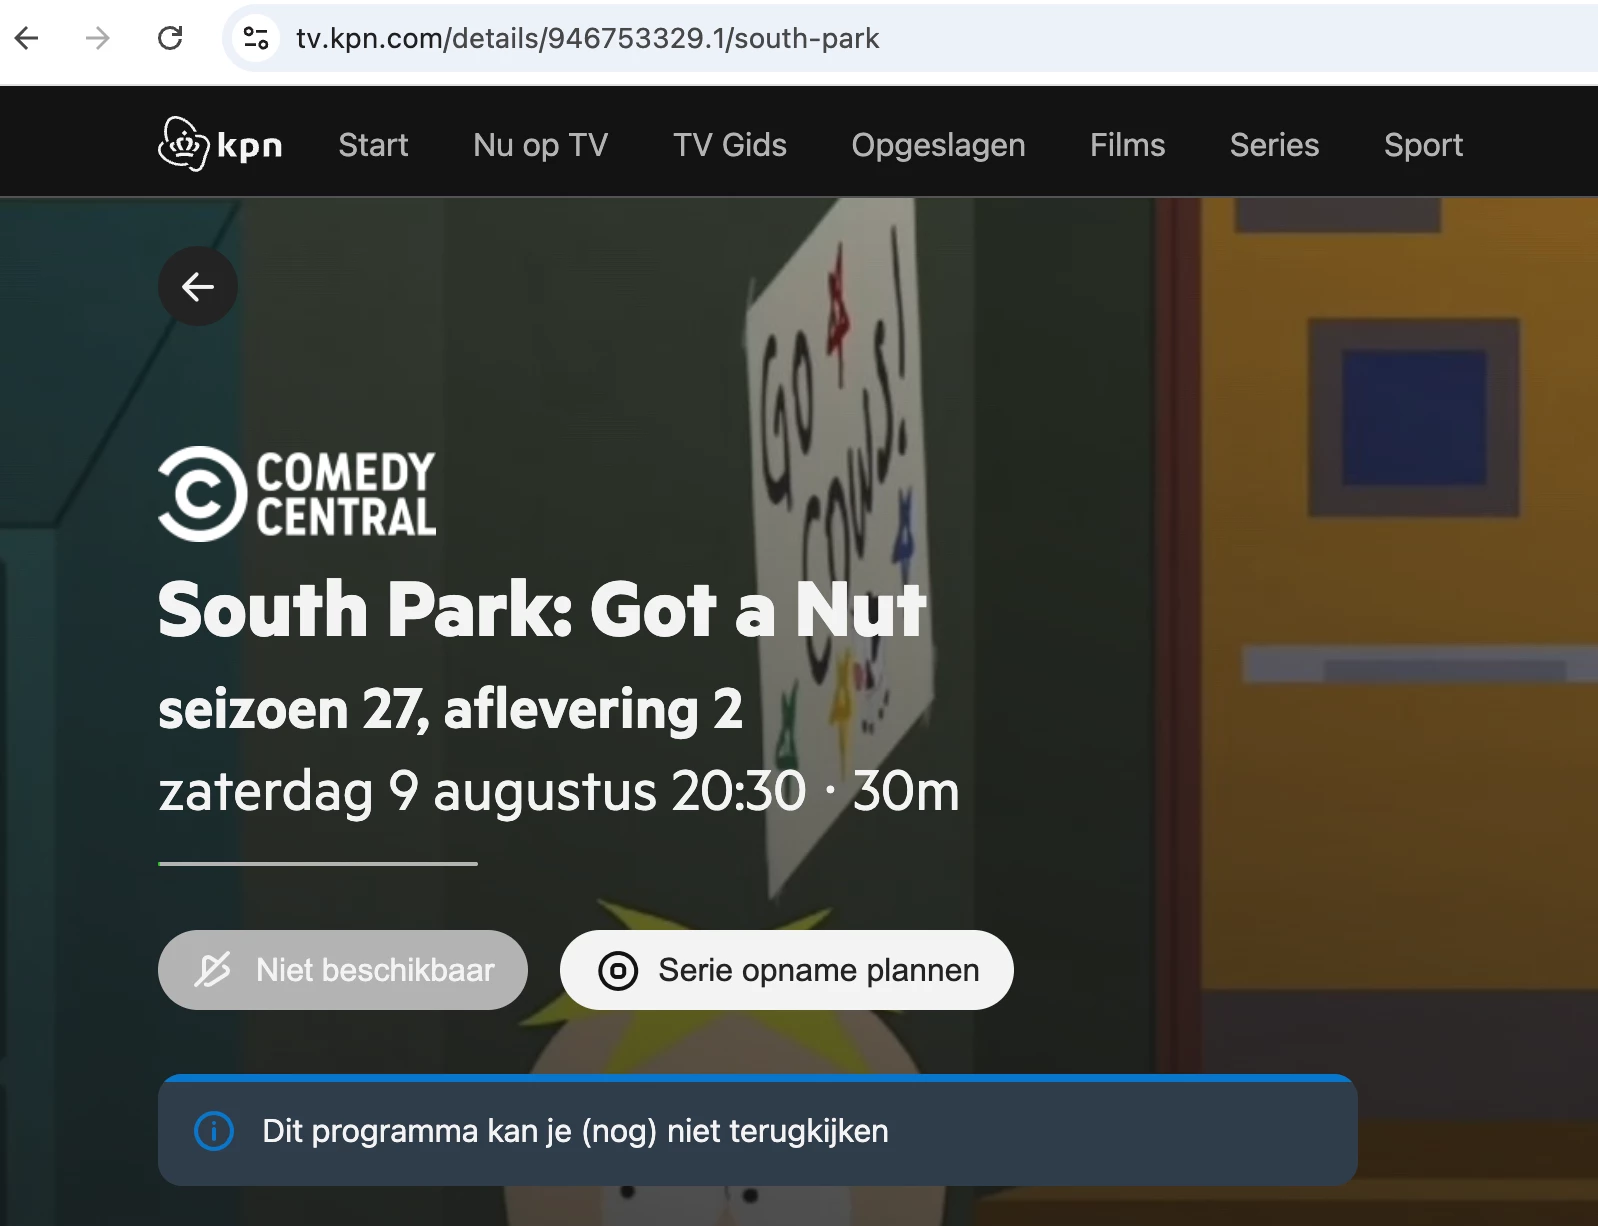Screen dimensions: 1598x1226
Task: Click the title South Park: Got a Nut
Action: (x=542, y=609)
